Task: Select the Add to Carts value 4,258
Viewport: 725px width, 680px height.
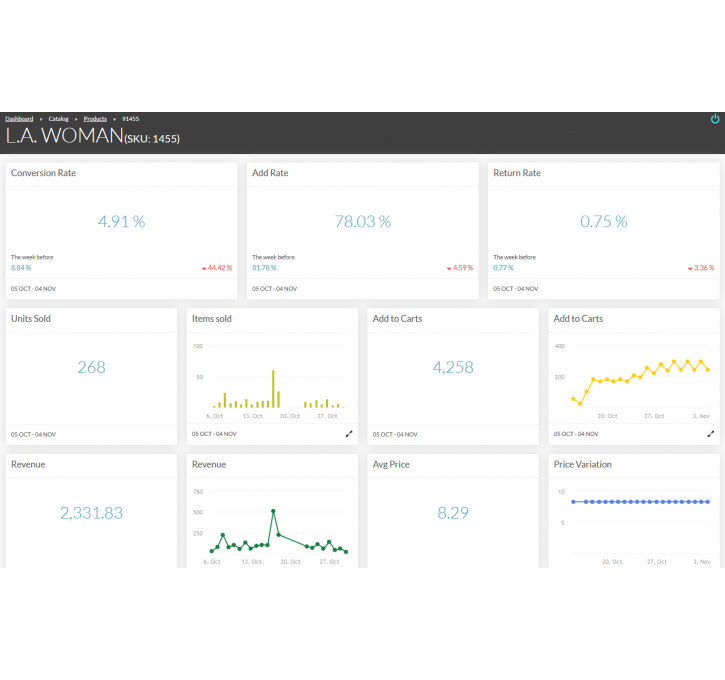Action: [x=453, y=367]
